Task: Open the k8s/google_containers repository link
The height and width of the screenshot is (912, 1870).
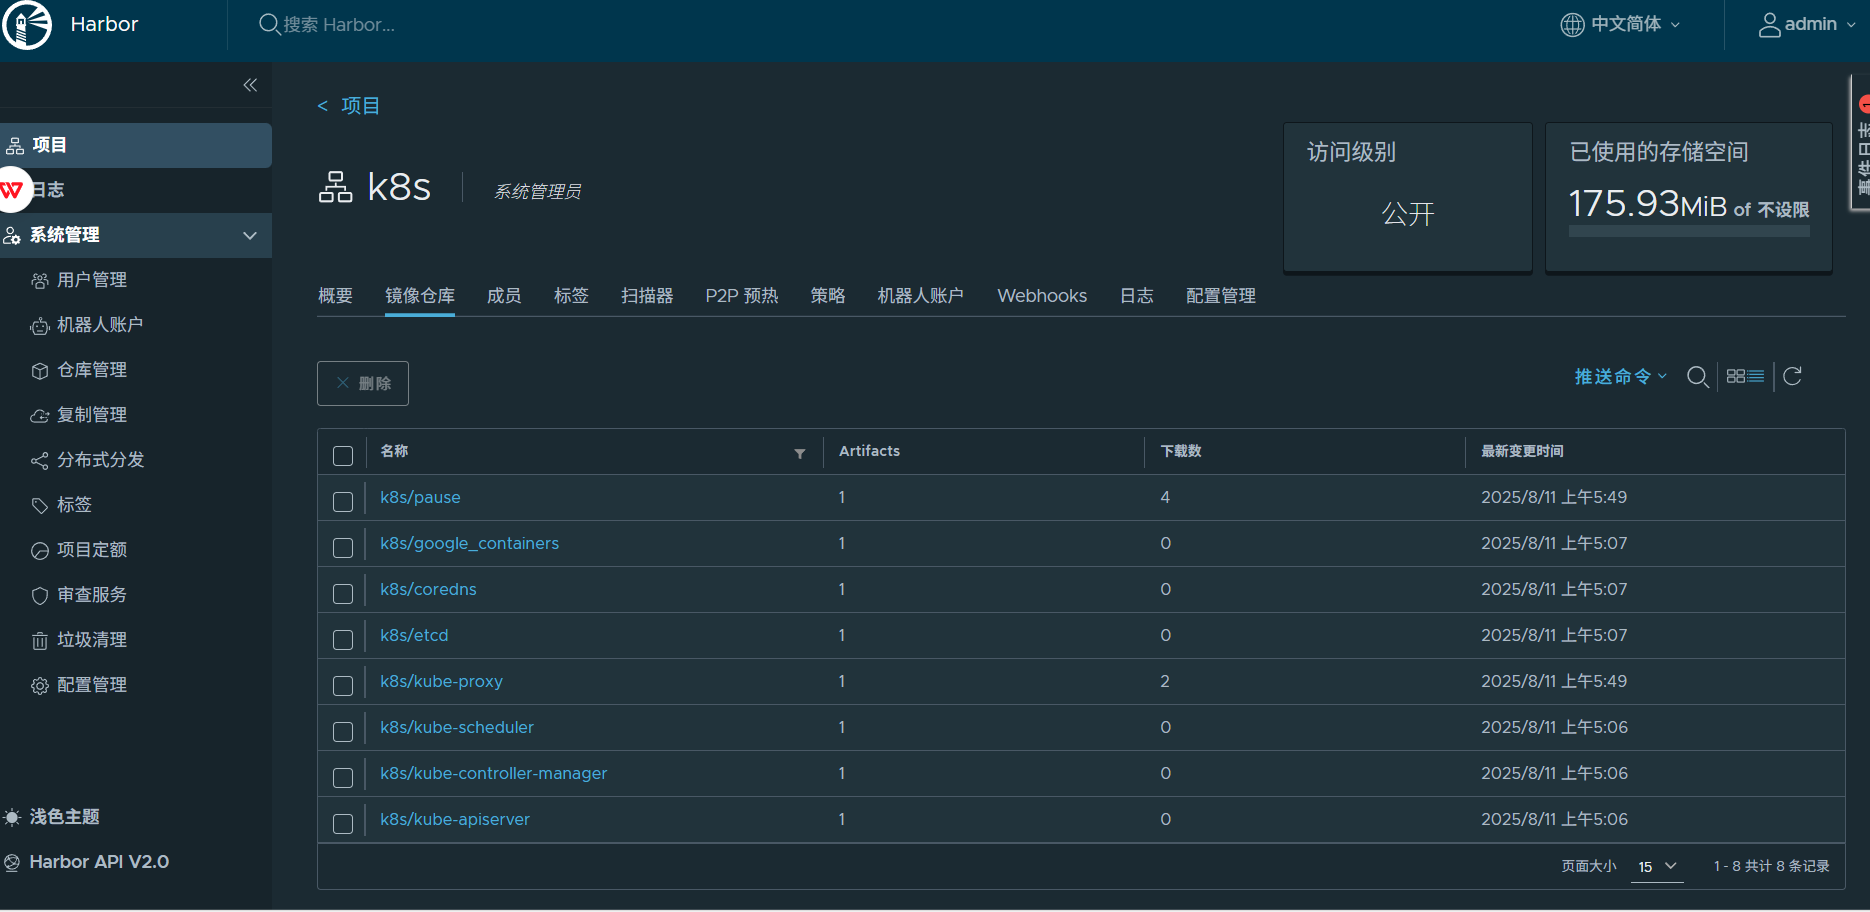Action: point(469,544)
